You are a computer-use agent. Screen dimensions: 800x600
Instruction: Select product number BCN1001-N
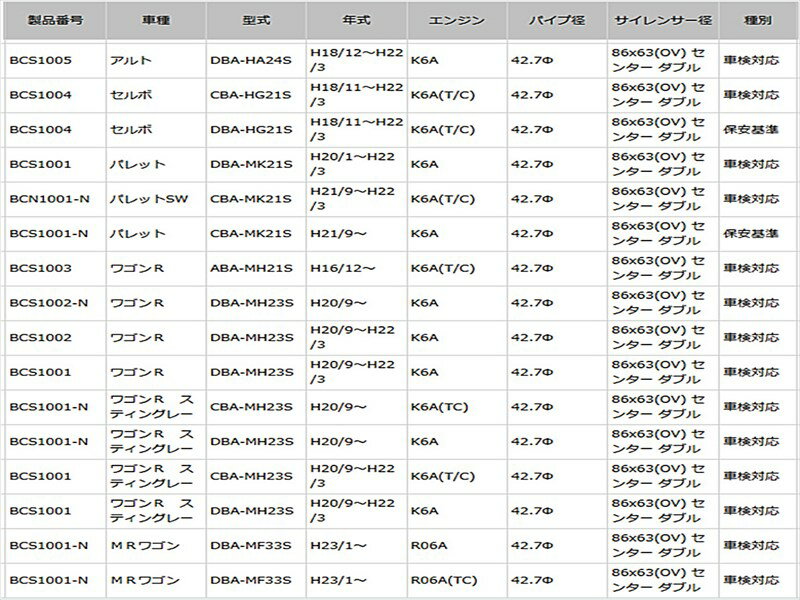coord(49,199)
